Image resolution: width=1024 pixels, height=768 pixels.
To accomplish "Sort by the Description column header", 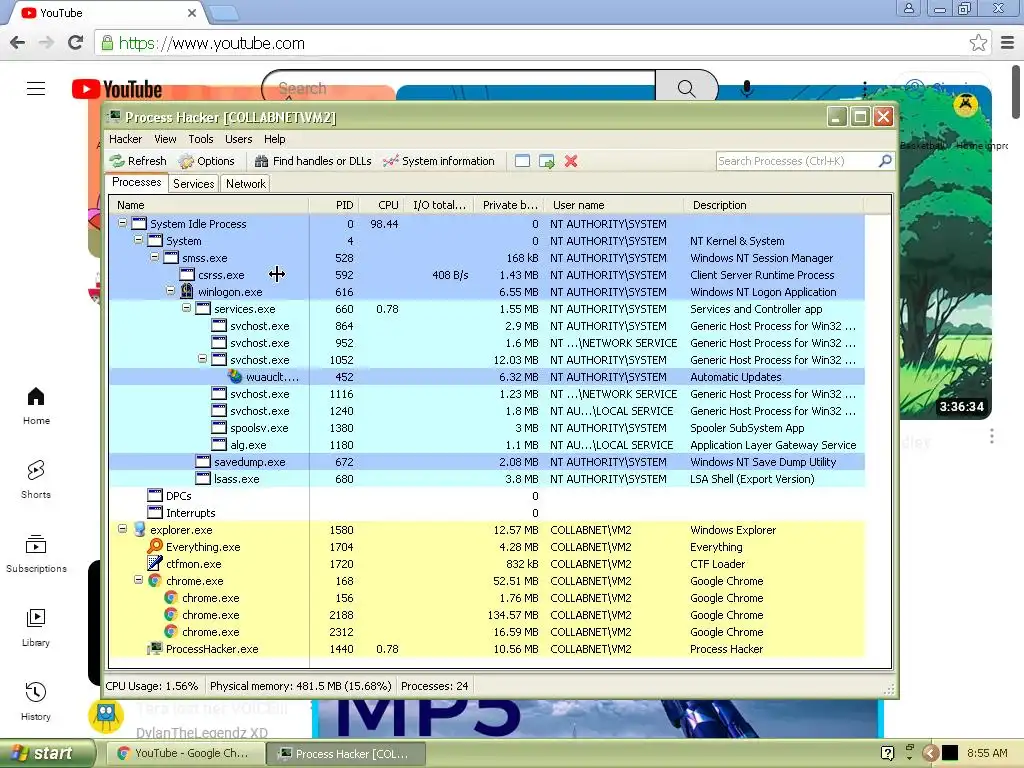I will tap(774, 205).
